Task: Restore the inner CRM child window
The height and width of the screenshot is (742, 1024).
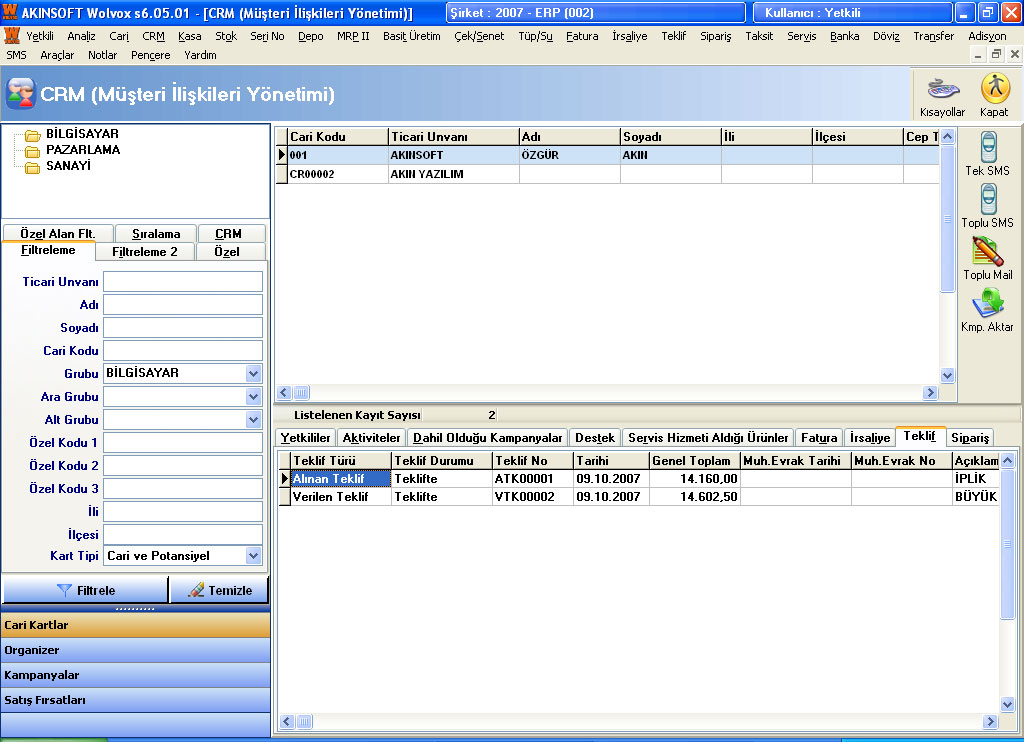Action: point(995,55)
